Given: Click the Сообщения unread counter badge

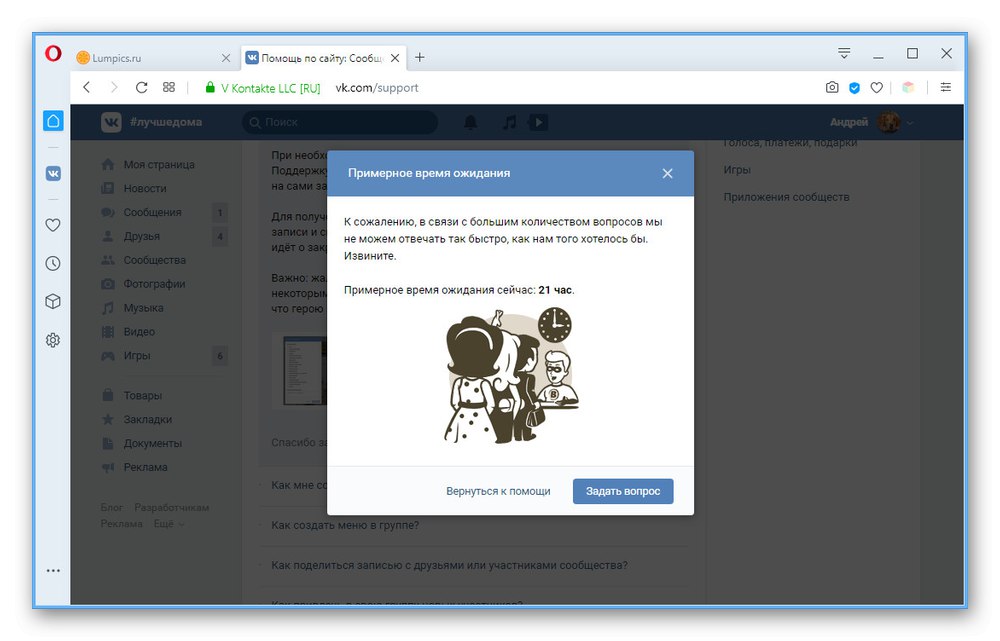Looking at the screenshot, I should (220, 212).
